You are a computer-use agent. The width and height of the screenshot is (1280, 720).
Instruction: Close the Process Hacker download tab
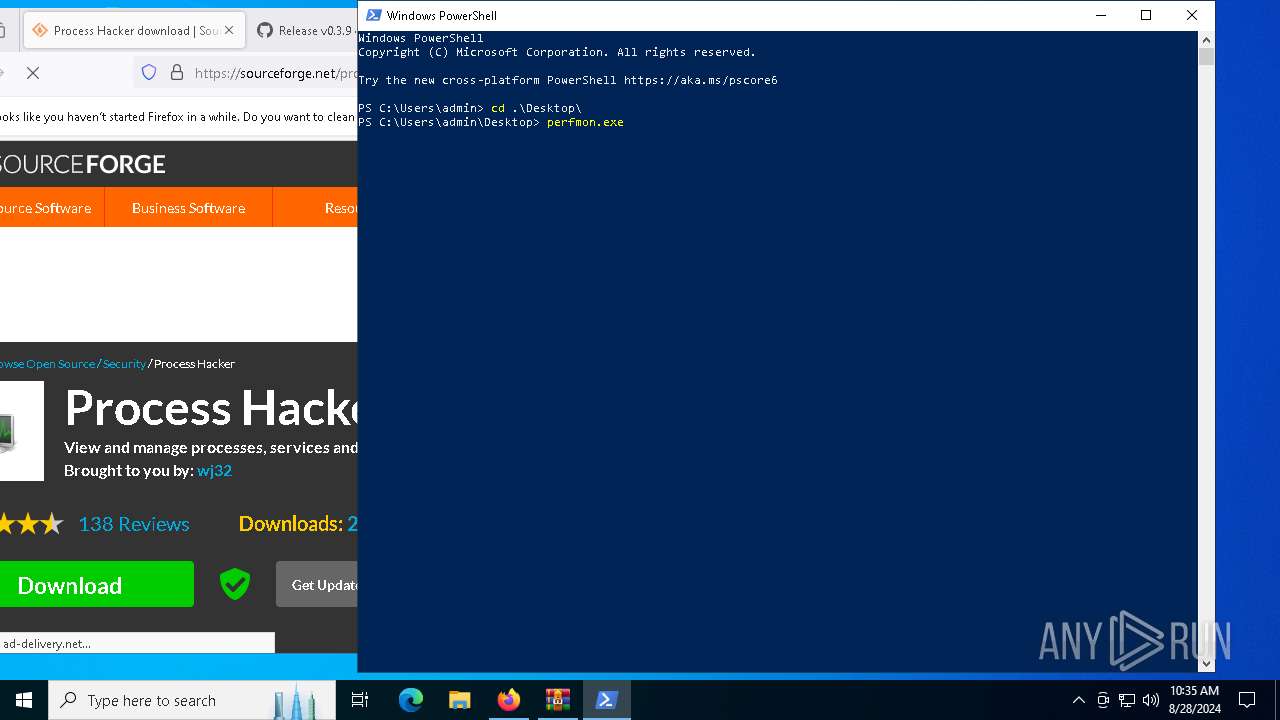coord(229,30)
